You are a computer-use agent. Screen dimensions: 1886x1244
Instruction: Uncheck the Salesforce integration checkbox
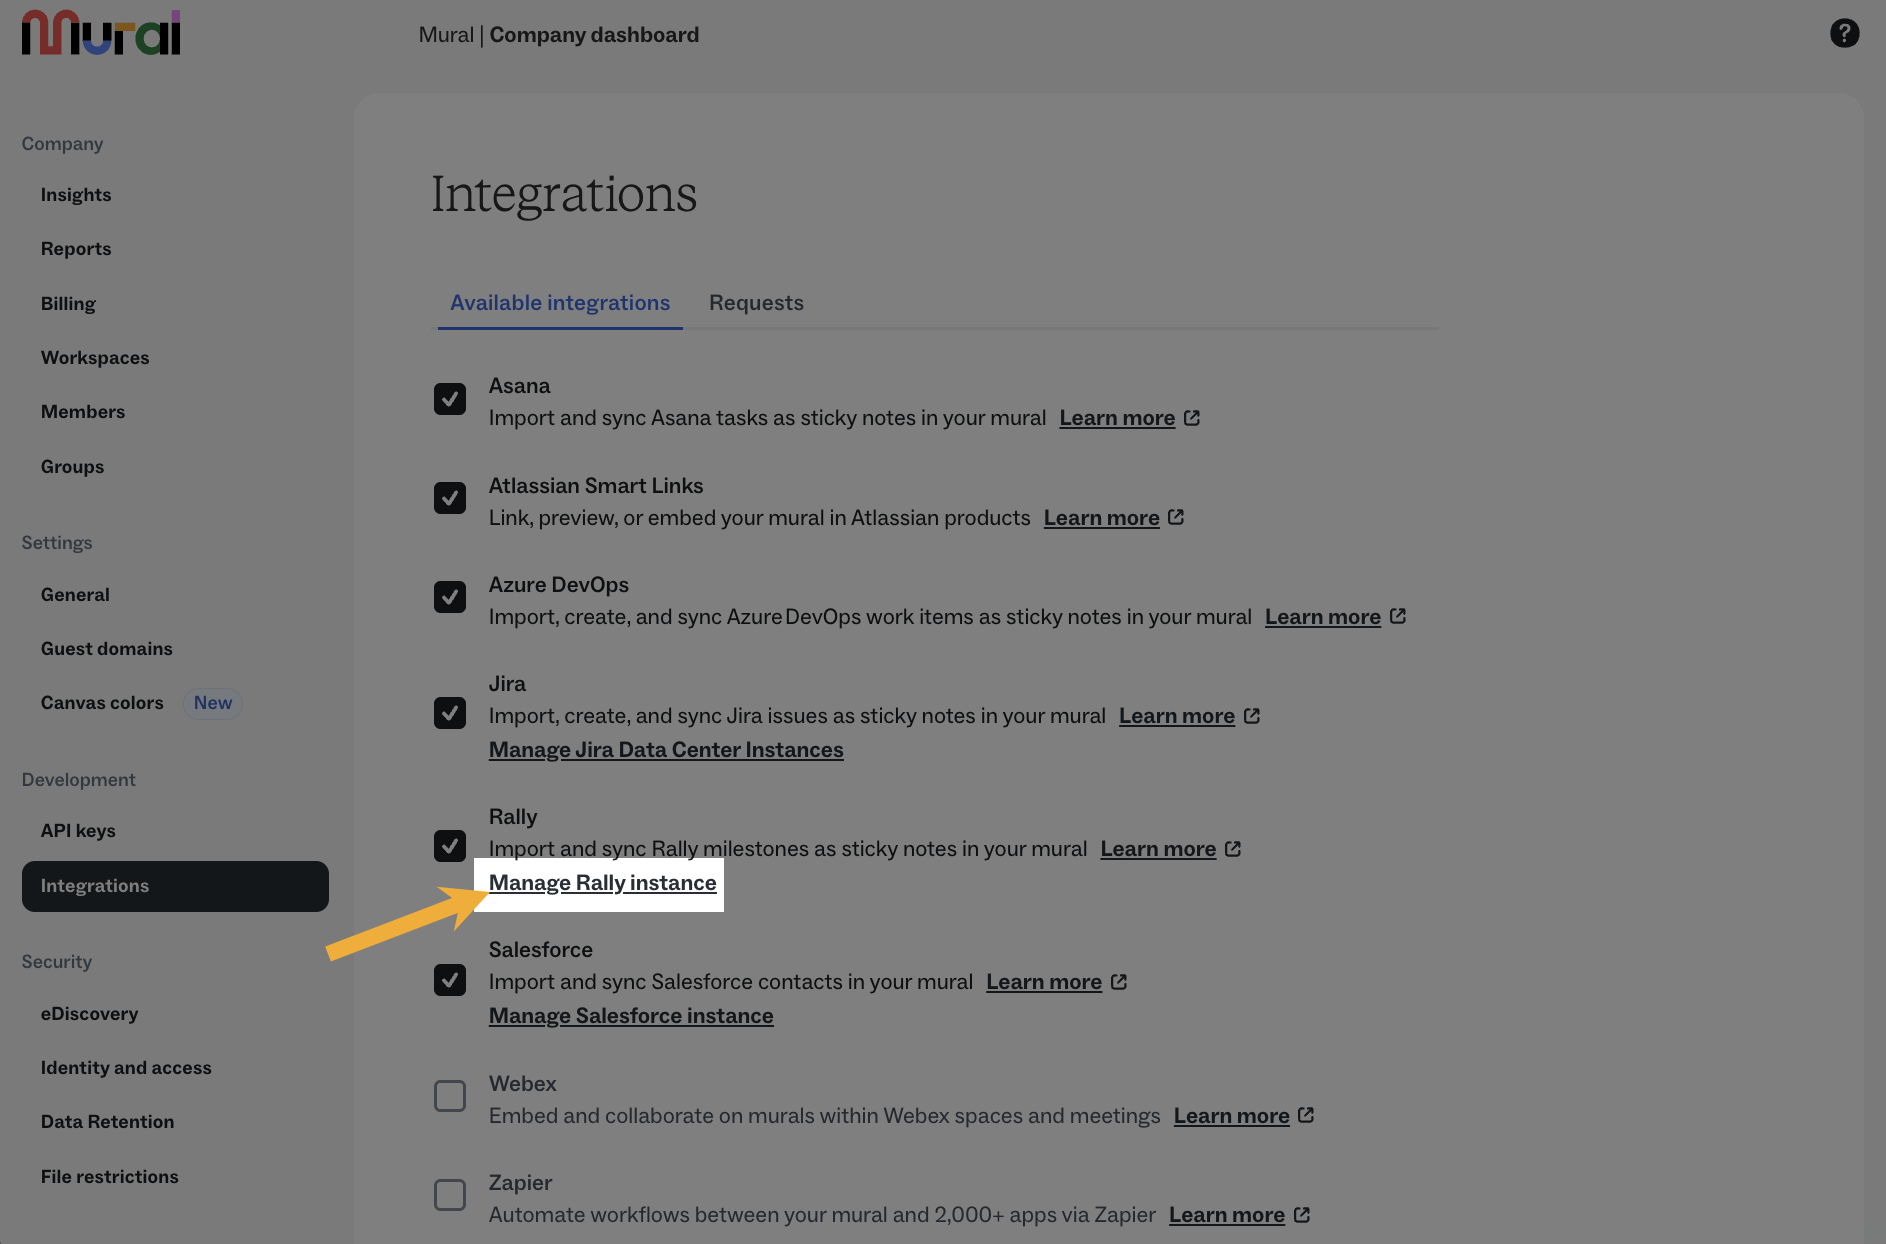pos(450,980)
